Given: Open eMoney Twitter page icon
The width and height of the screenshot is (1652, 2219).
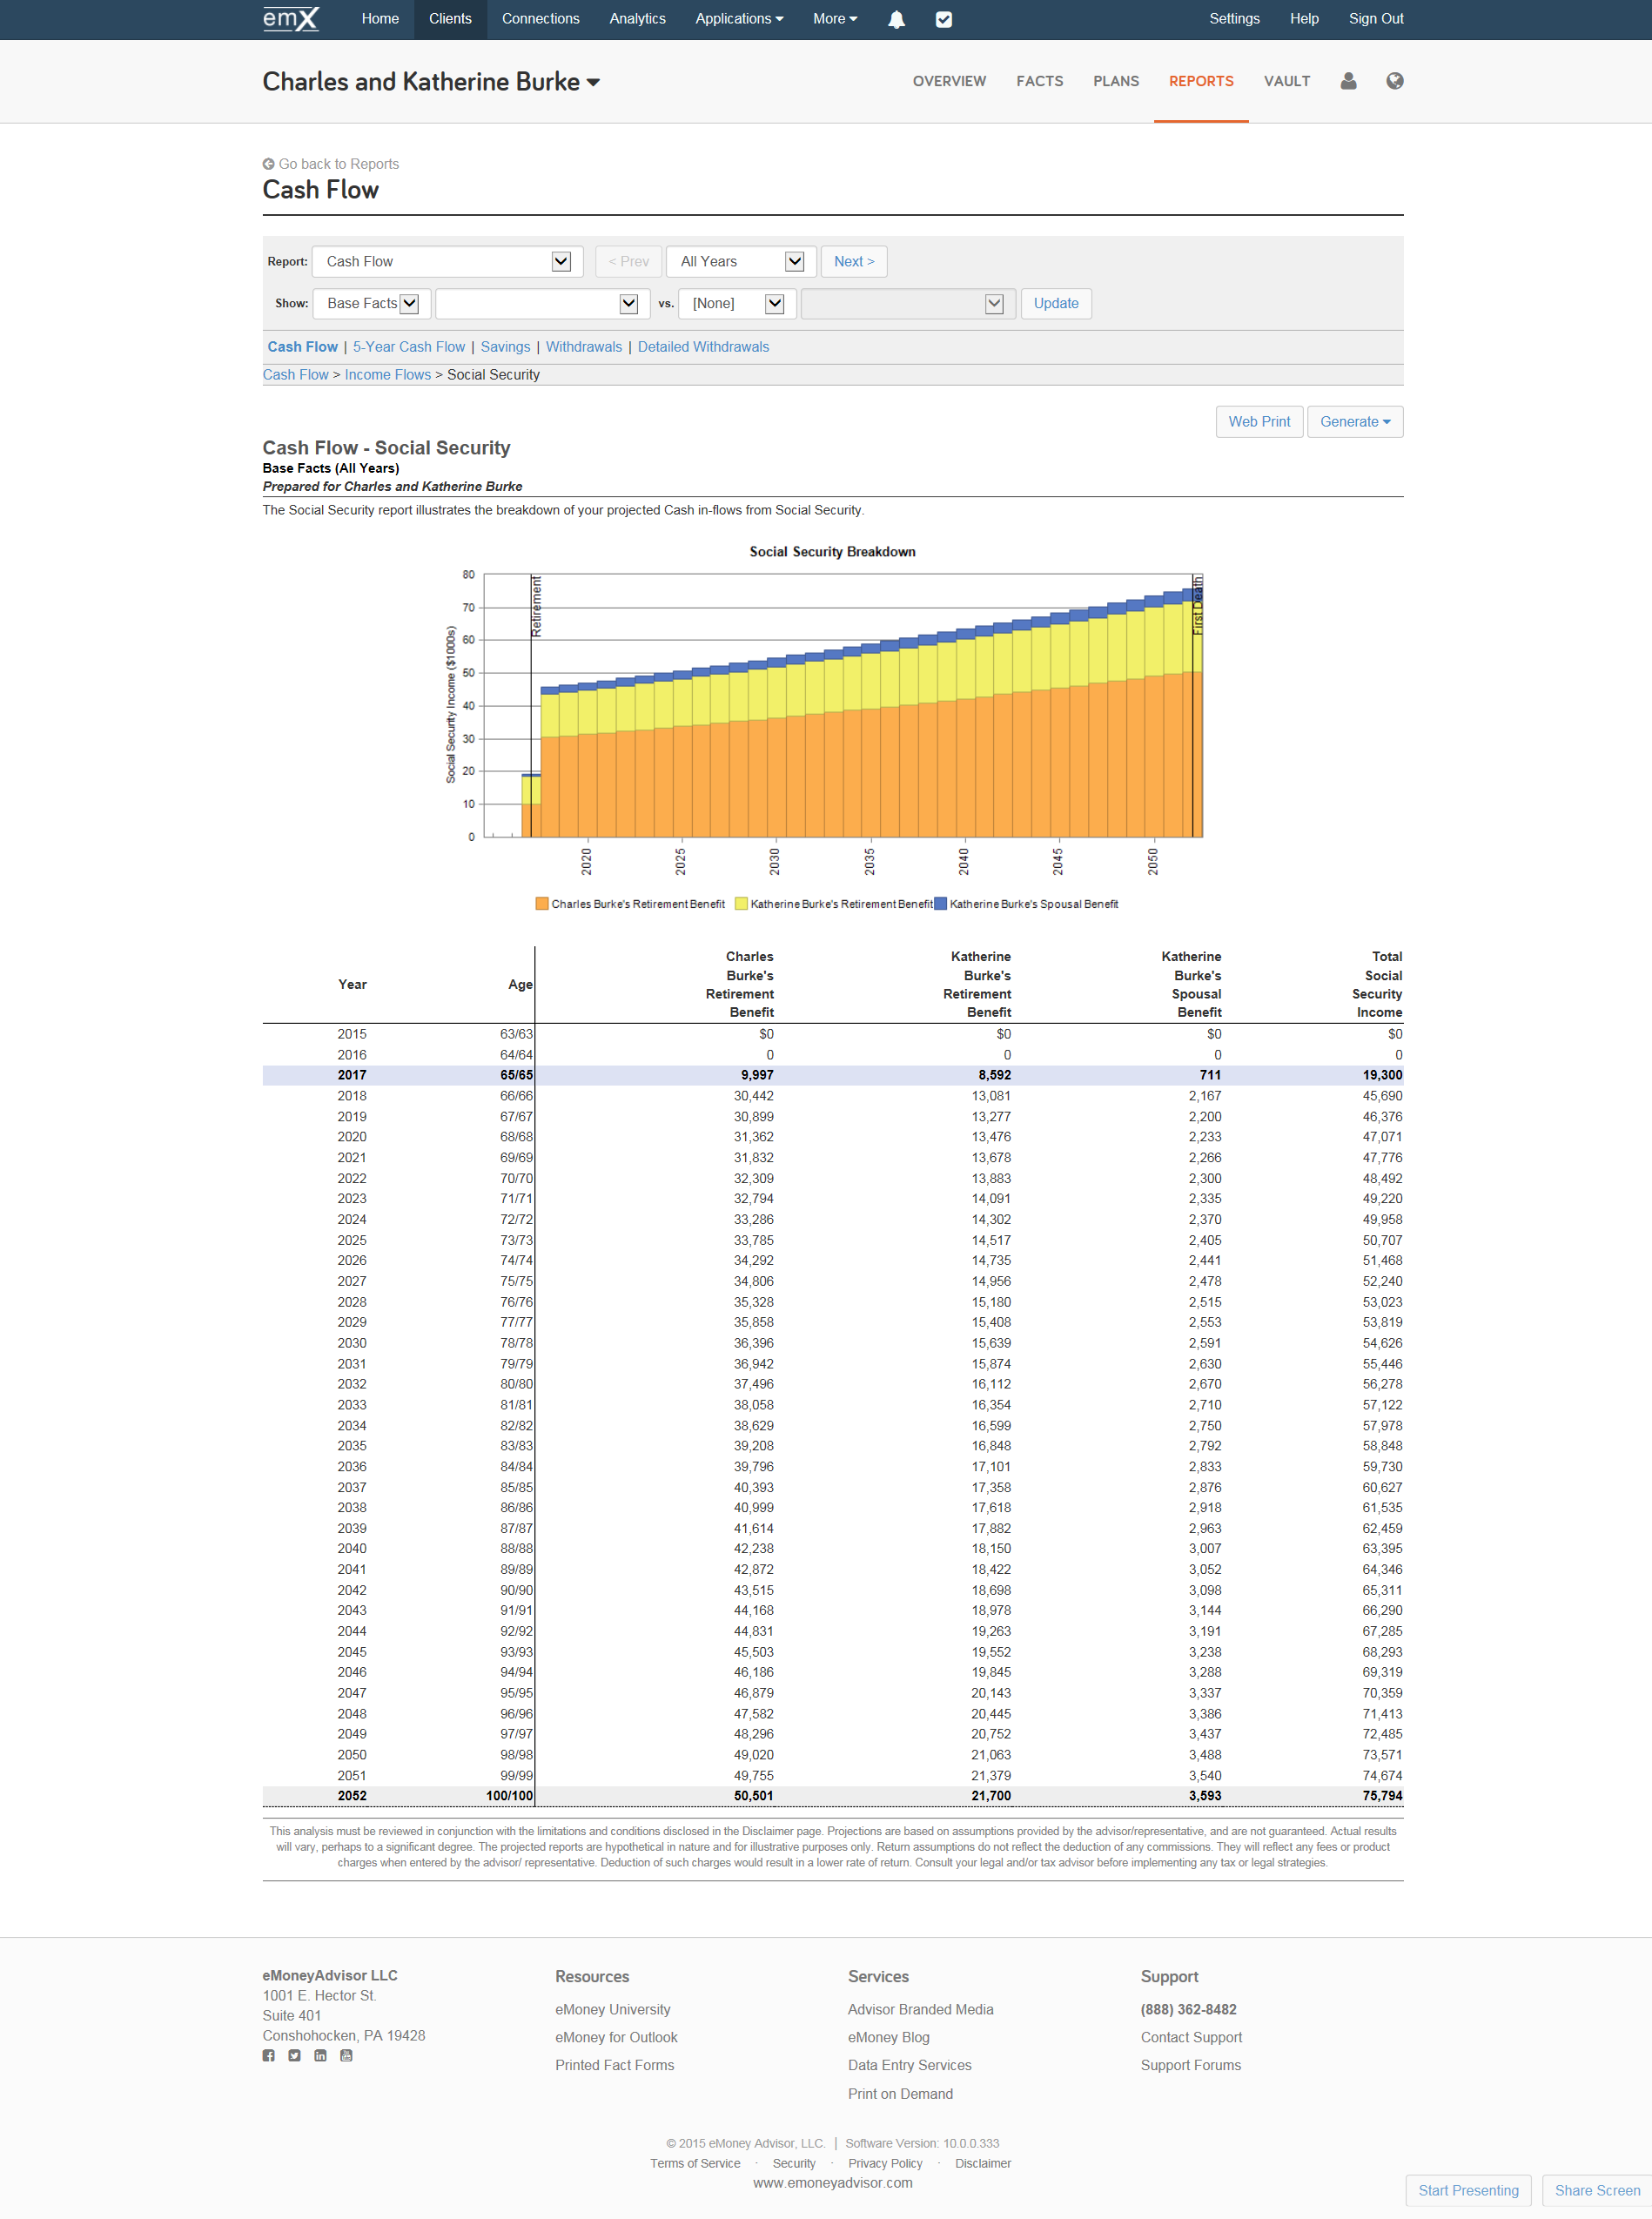Looking at the screenshot, I should [x=294, y=2055].
